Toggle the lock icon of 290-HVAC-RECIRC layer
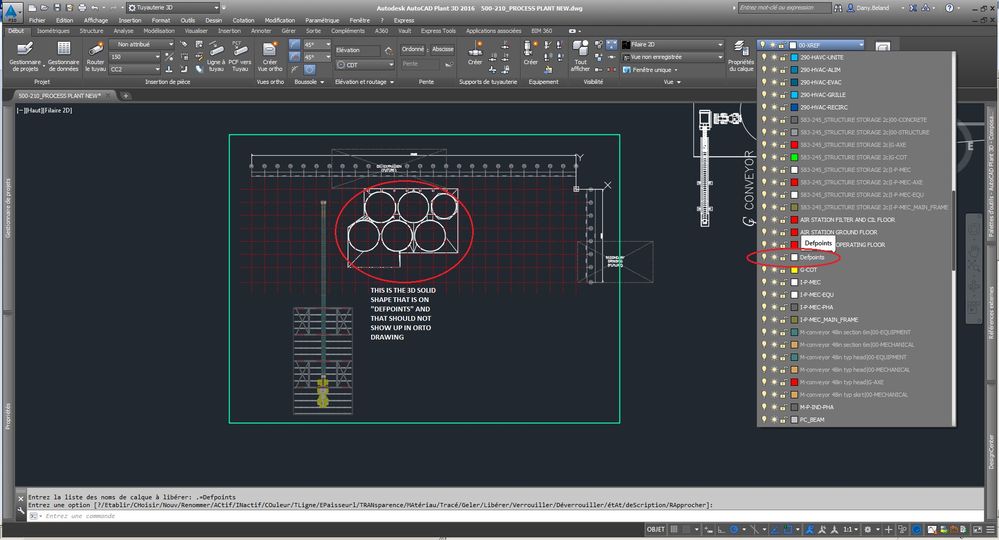Screen dimensions: 999x540 tap(782, 107)
